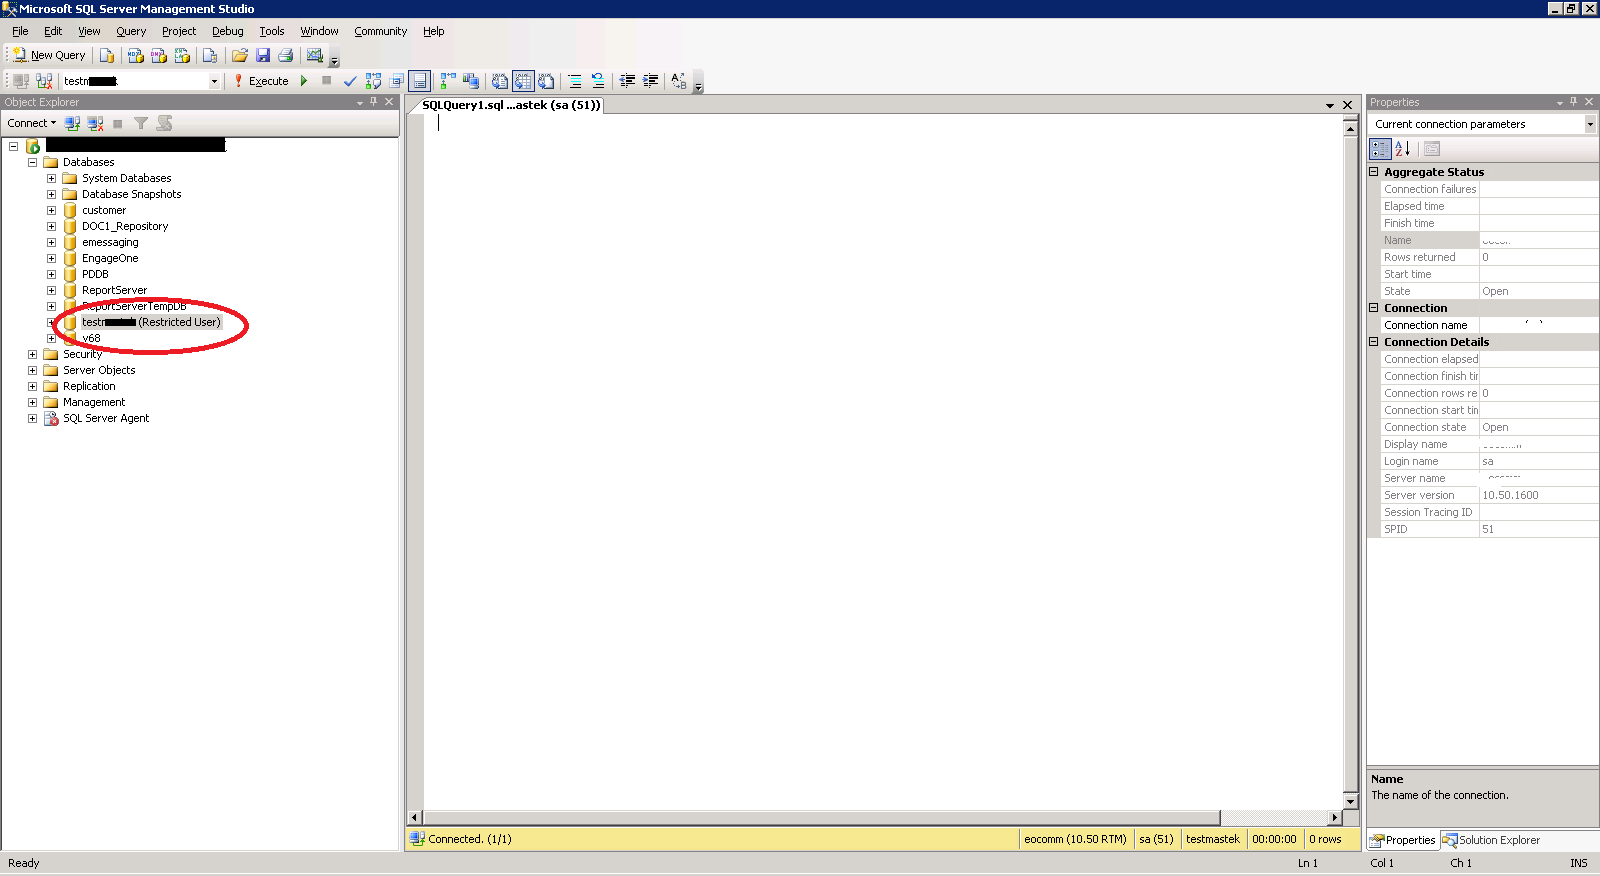Screen dimensions: 1600x876
Task: Open Current connection parameters dropdown
Action: pyautogui.click(x=1590, y=124)
